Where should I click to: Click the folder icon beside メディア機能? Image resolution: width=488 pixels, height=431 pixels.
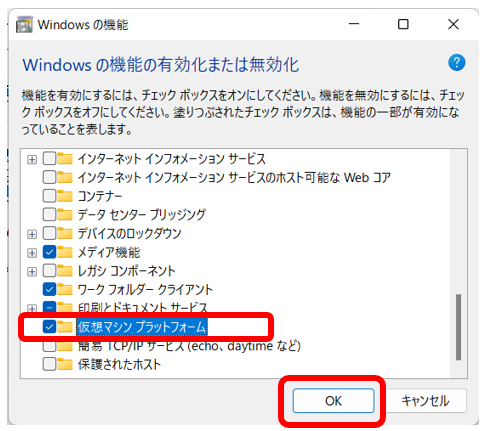(x=65, y=252)
